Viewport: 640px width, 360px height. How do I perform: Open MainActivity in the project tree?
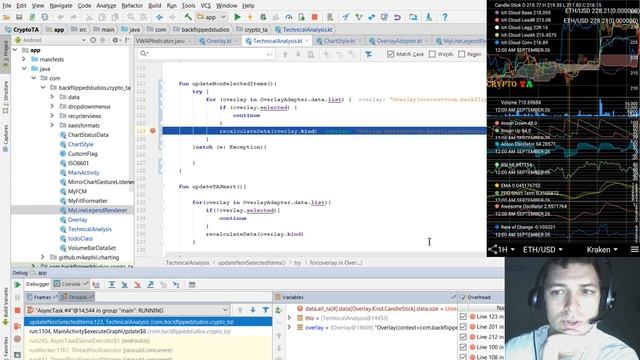click(x=83, y=173)
